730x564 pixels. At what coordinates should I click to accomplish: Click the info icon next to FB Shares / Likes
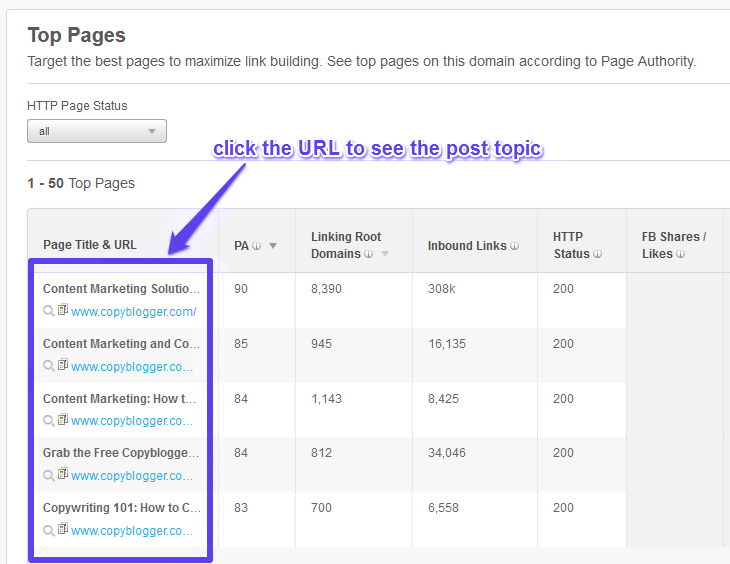tap(680, 254)
